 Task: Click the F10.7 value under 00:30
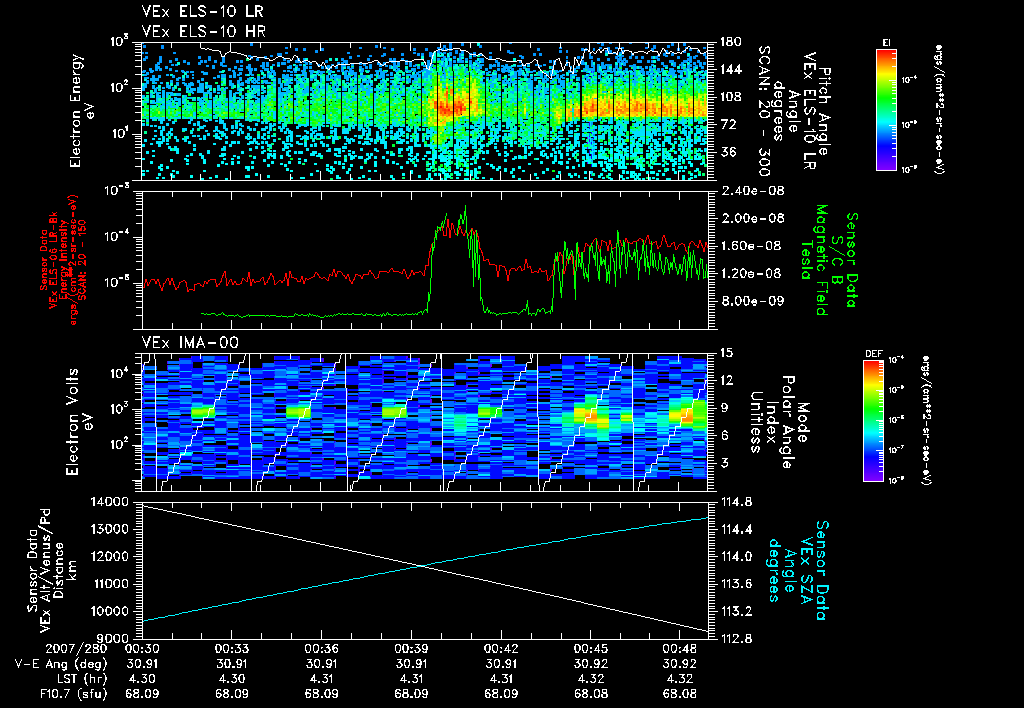(x=142, y=694)
